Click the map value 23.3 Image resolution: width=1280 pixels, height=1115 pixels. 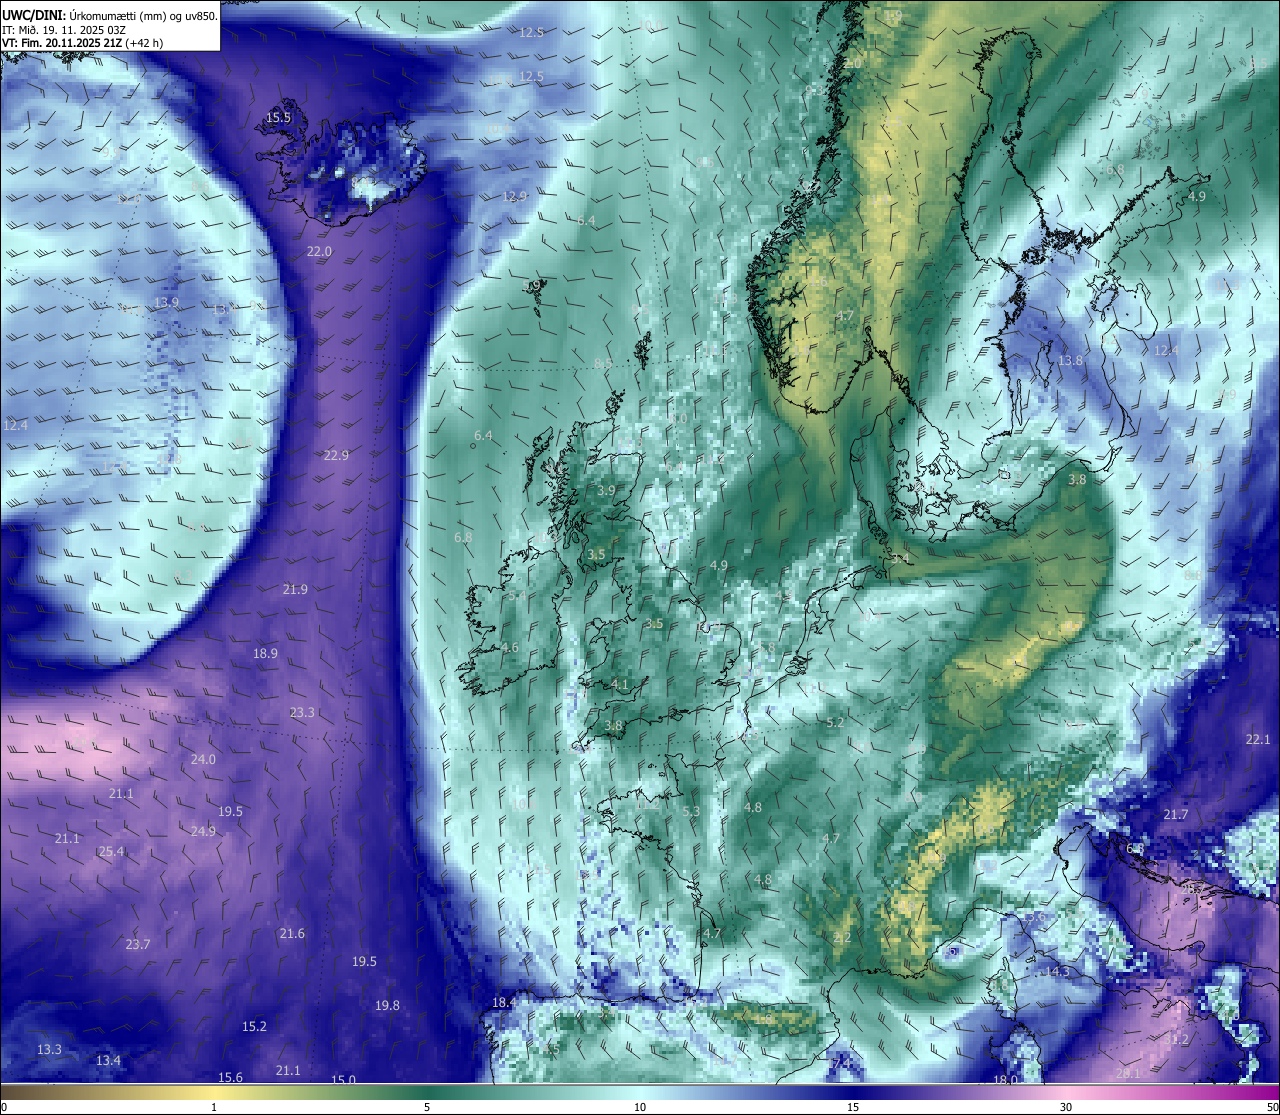click(x=302, y=713)
